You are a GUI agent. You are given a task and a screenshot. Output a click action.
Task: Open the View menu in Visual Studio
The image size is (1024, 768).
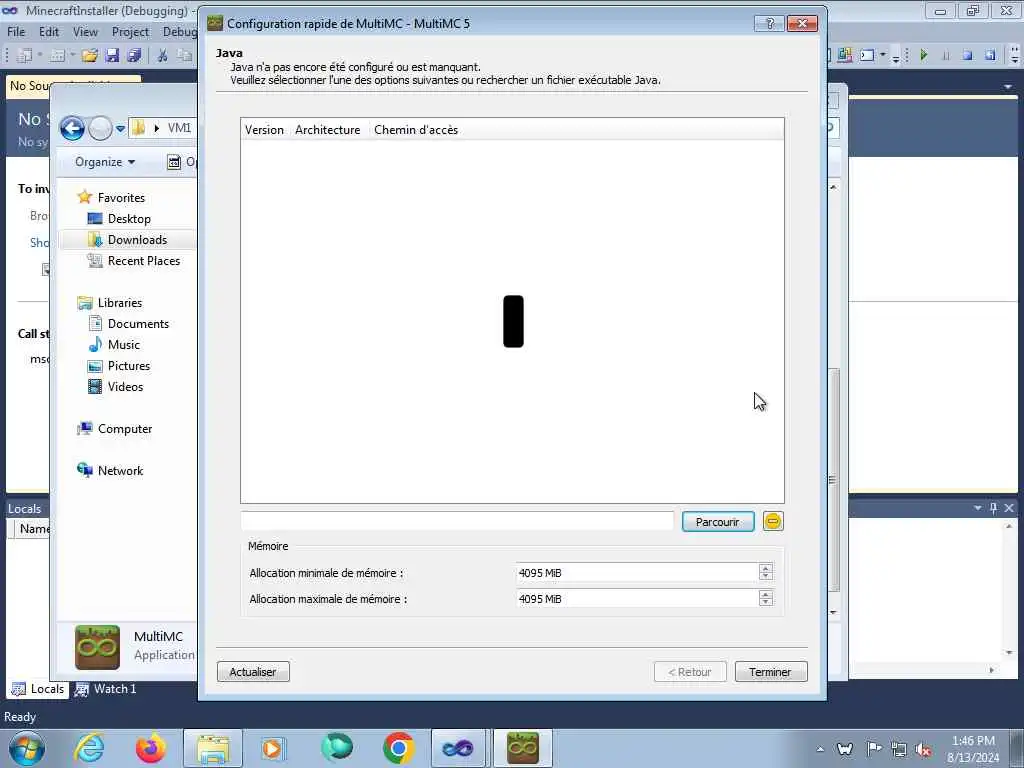click(x=85, y=32)
